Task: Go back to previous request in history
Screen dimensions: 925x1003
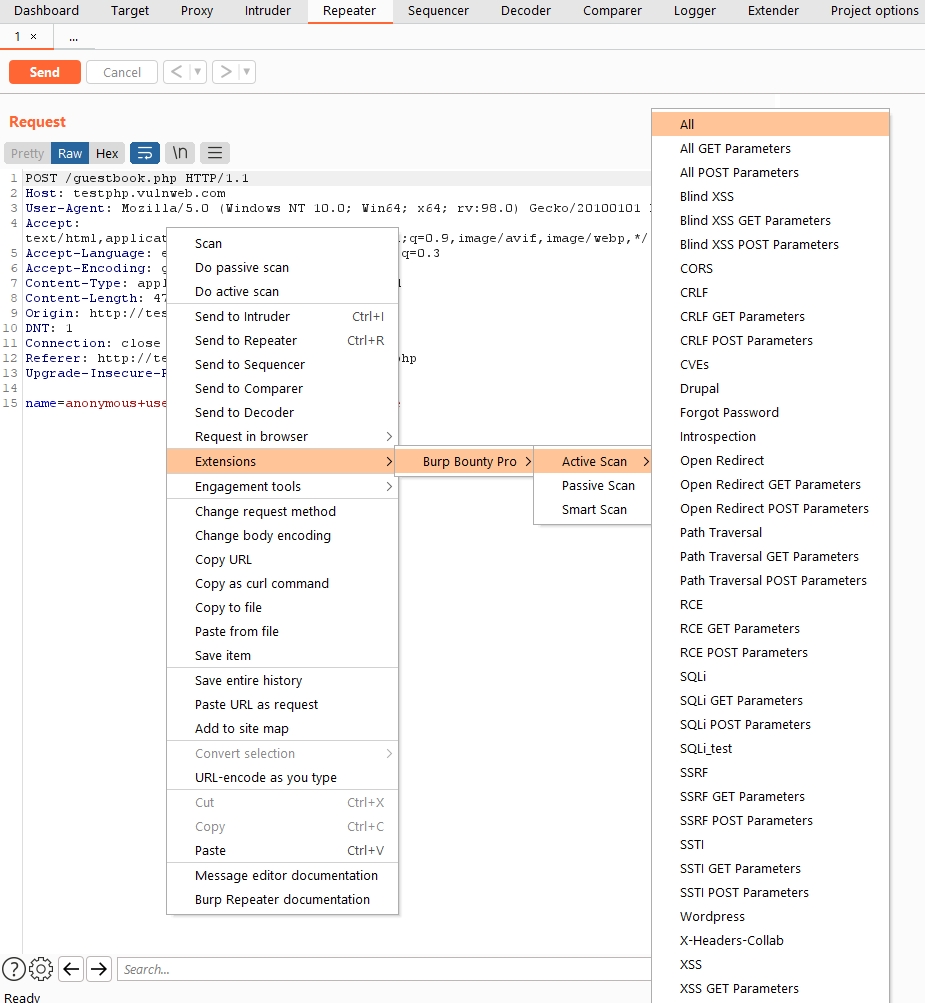Action: coord(176,72)
